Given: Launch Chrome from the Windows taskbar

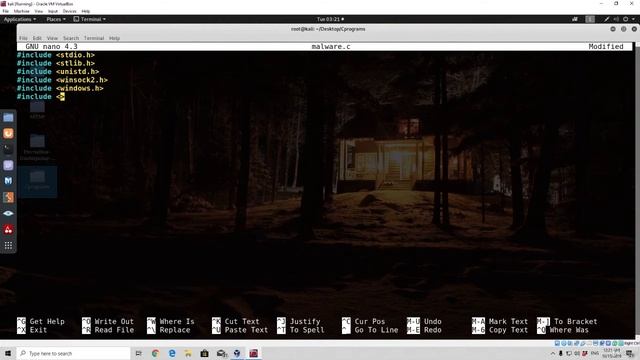Looking at the screenshot, I should (x=155, y=353).
